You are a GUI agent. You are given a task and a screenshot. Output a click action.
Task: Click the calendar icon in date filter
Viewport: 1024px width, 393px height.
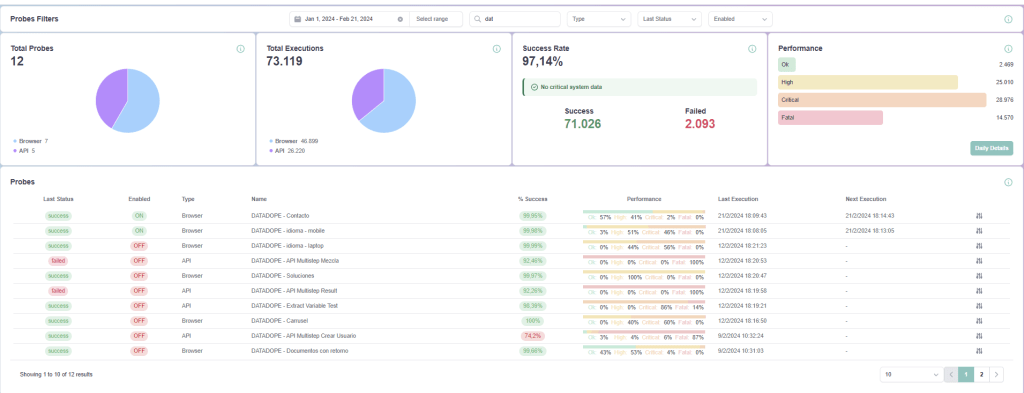(x=298, y=19)
